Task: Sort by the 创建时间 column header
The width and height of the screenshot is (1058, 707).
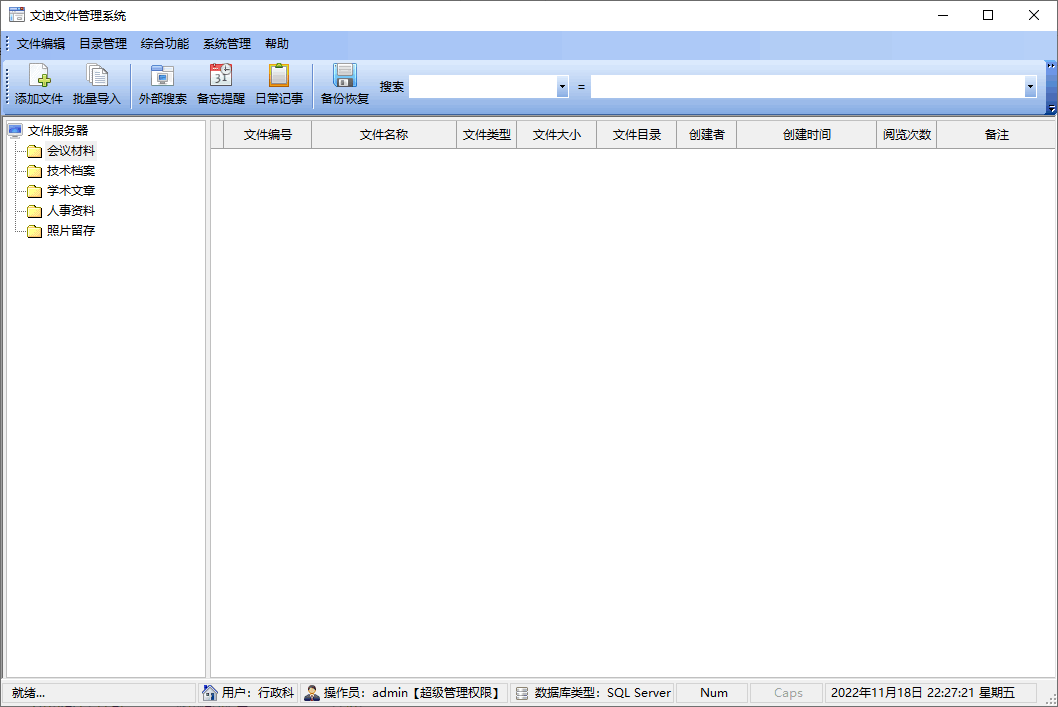Action: [806, 135]
